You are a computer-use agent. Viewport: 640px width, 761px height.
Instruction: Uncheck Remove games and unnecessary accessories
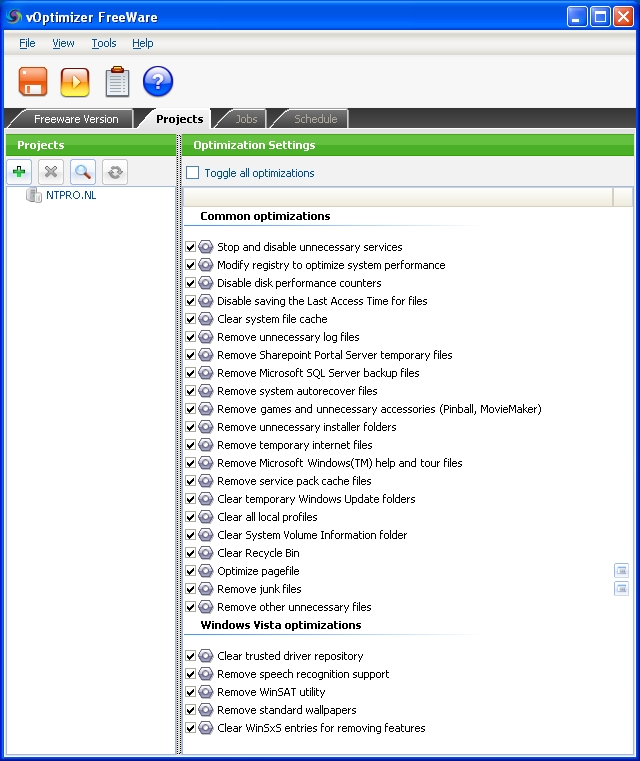coord(191,409)
